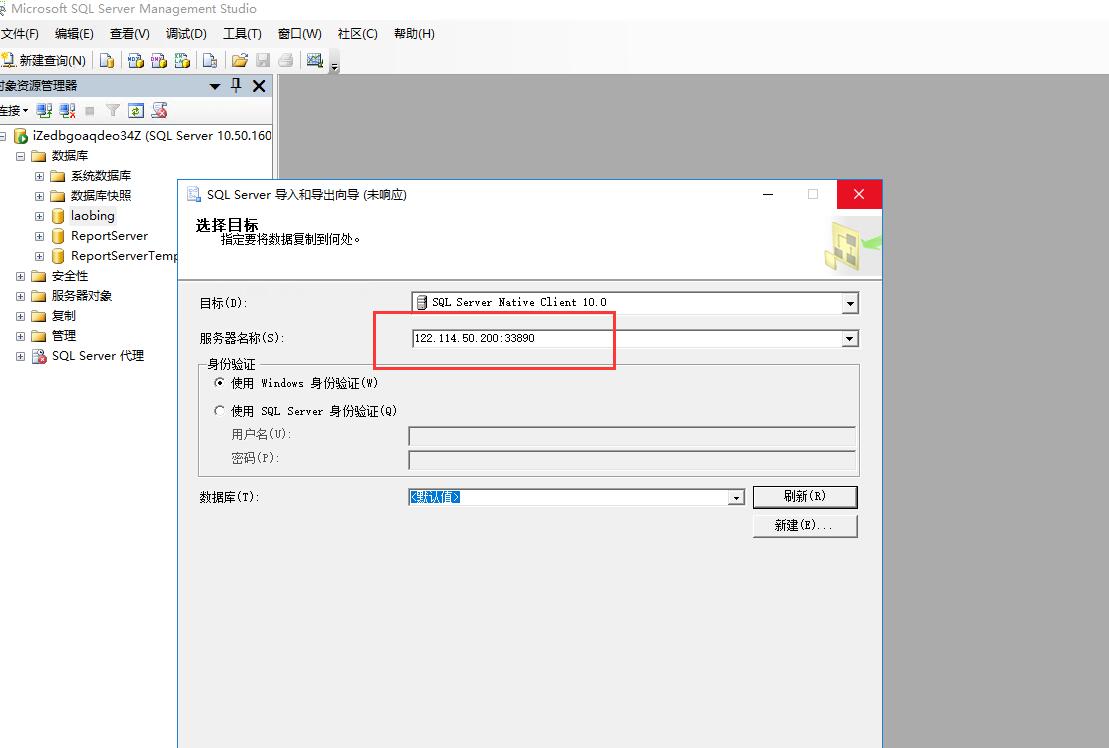1109x748 pixels.
Task: Click the Connect Object Explorer icon
Action: click(44, 111)
